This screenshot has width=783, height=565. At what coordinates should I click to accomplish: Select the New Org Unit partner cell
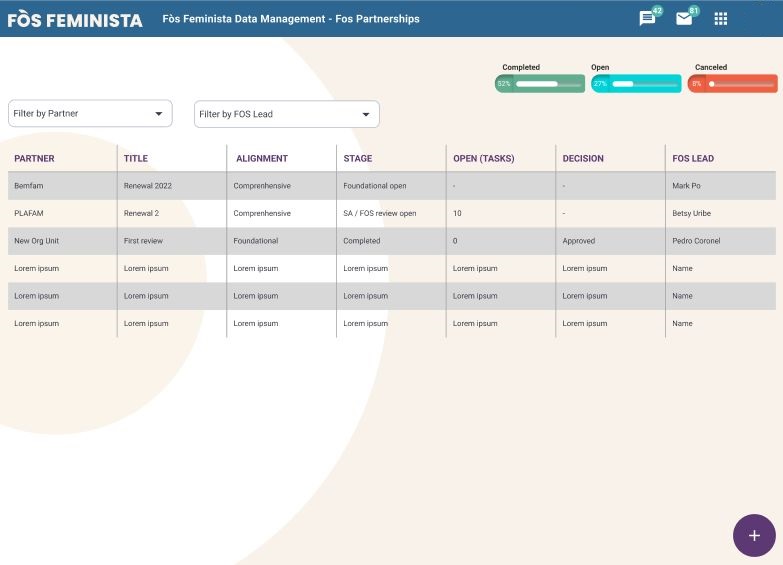(x=36, y=241)
